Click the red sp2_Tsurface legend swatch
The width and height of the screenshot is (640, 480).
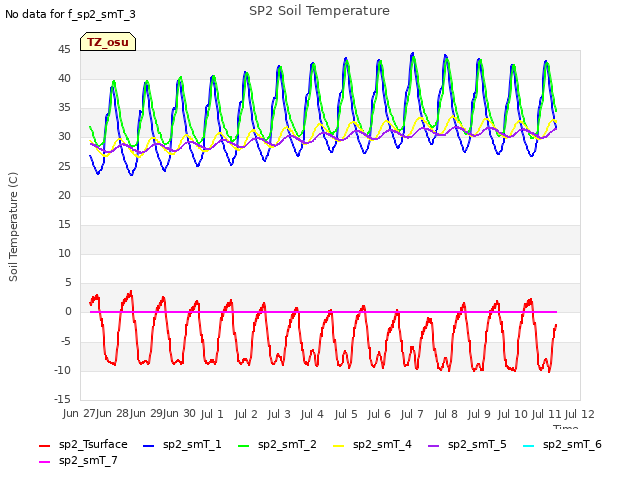pos(44,446)
